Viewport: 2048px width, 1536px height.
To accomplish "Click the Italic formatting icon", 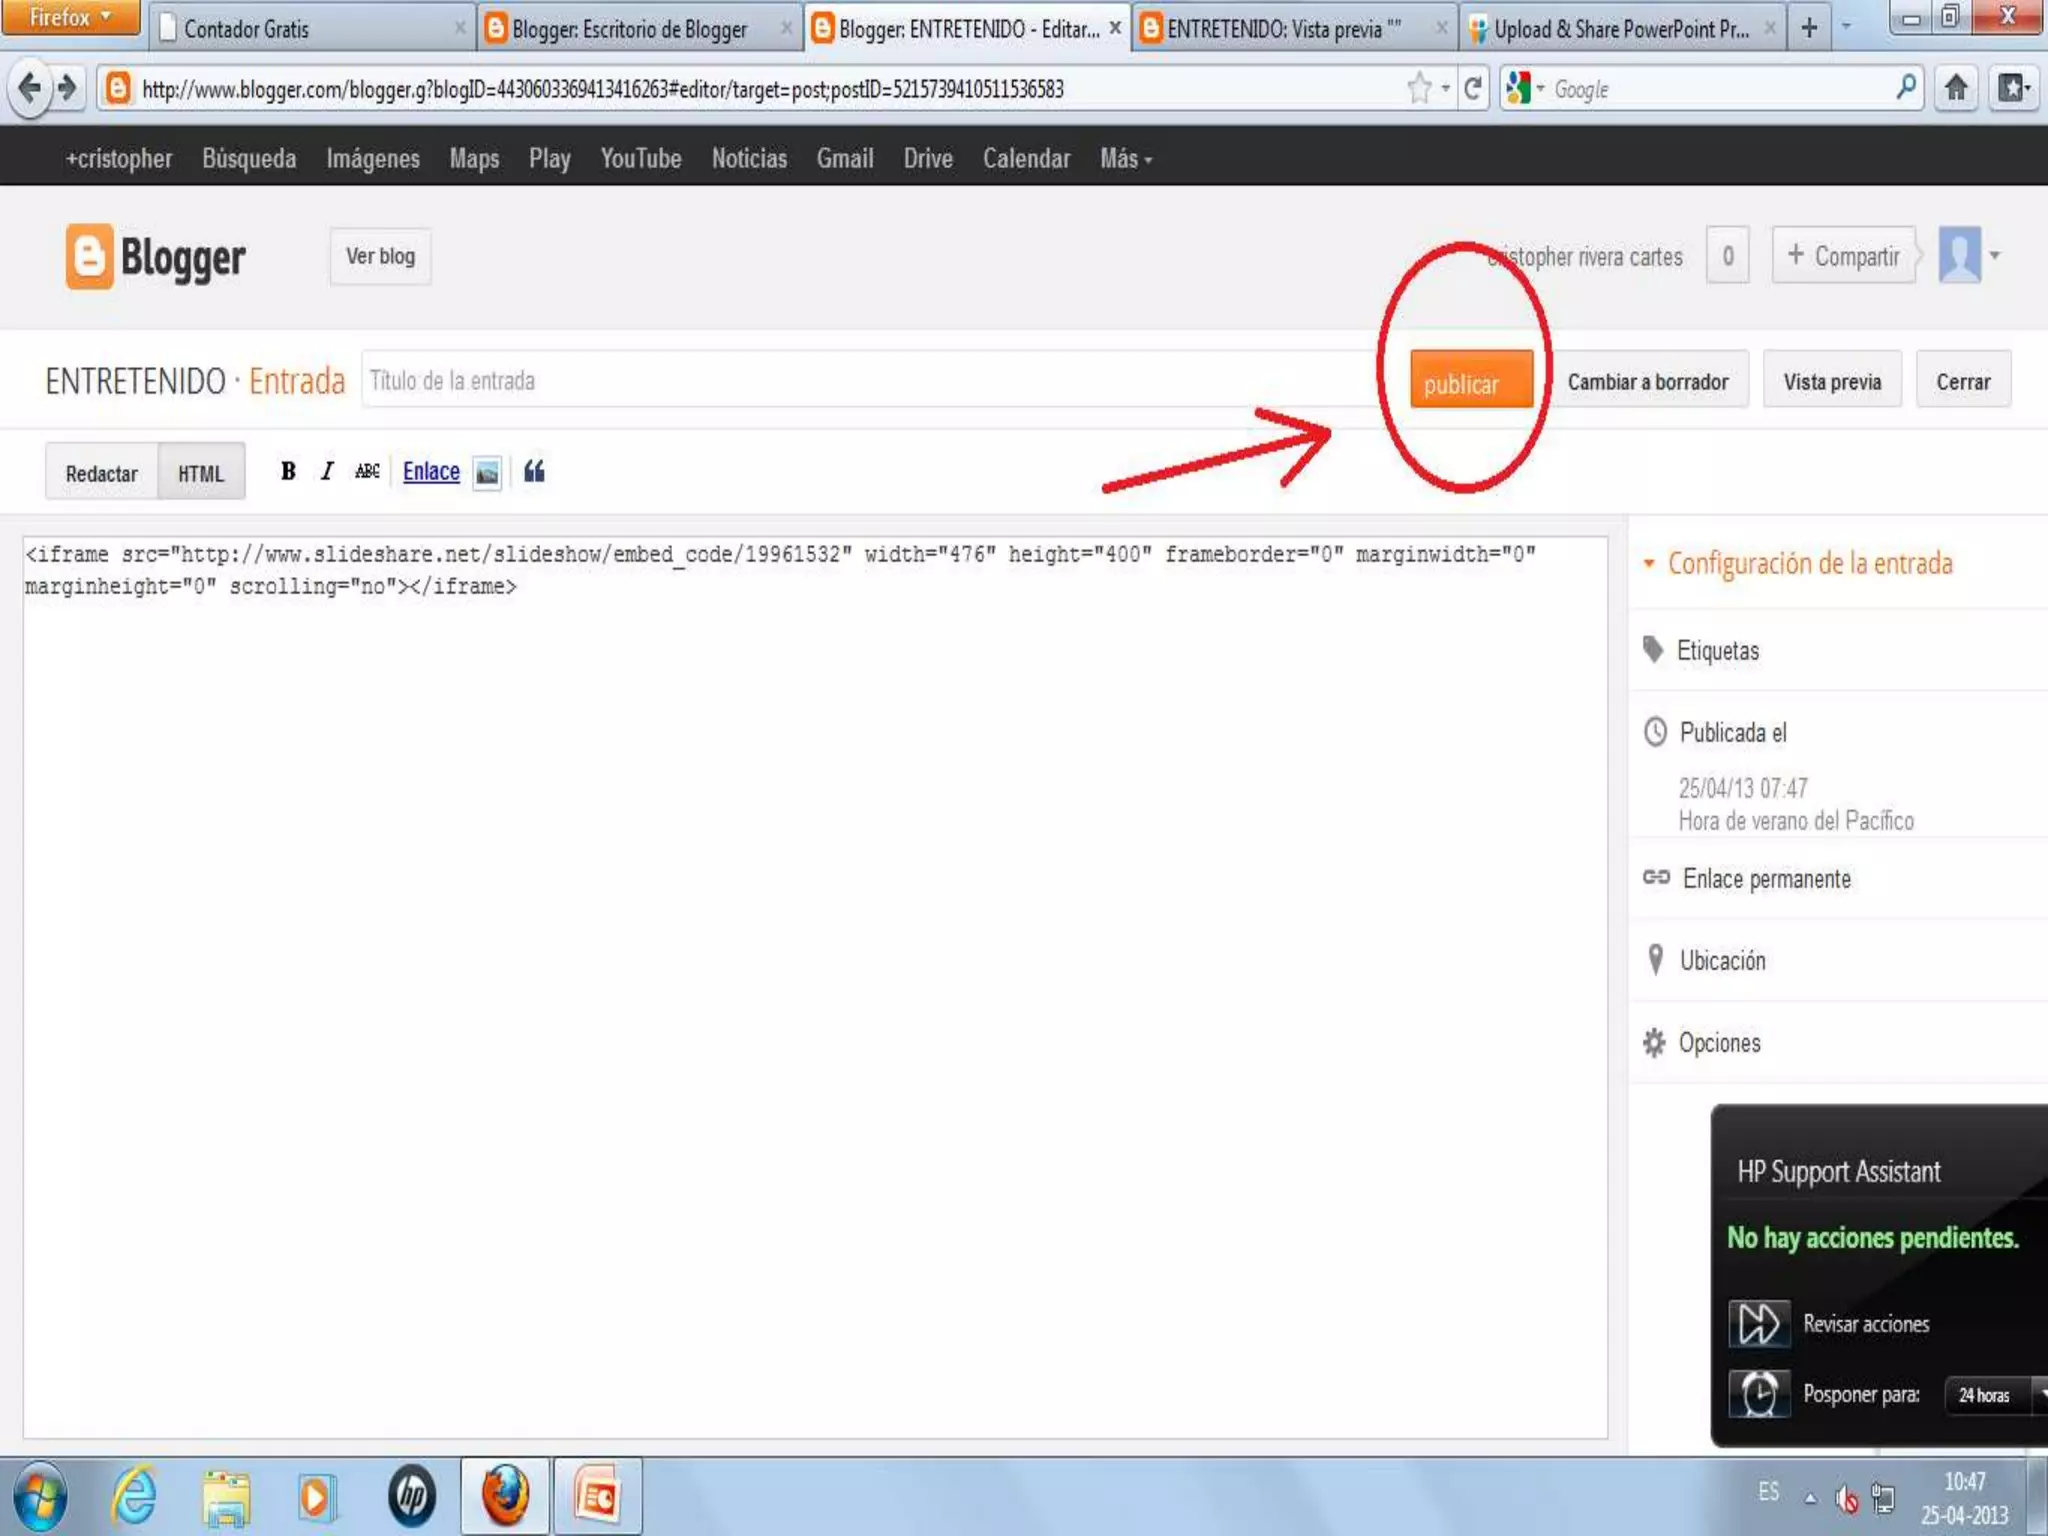I will click(327, 471).
